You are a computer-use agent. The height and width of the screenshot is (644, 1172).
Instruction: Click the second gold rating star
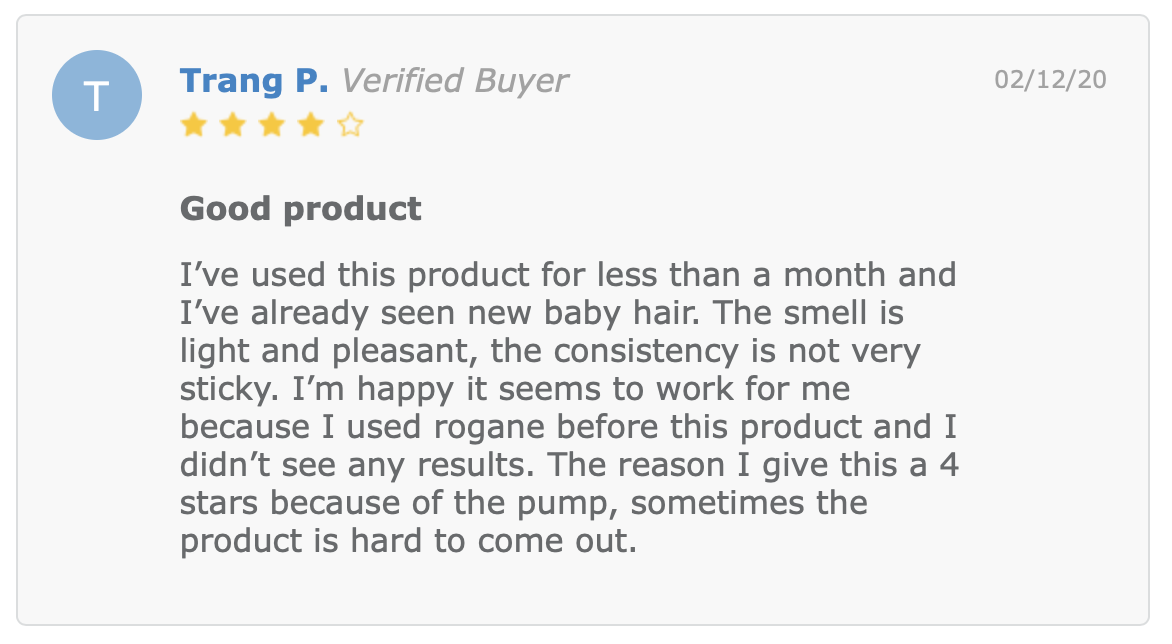click(x=233, y=125)
